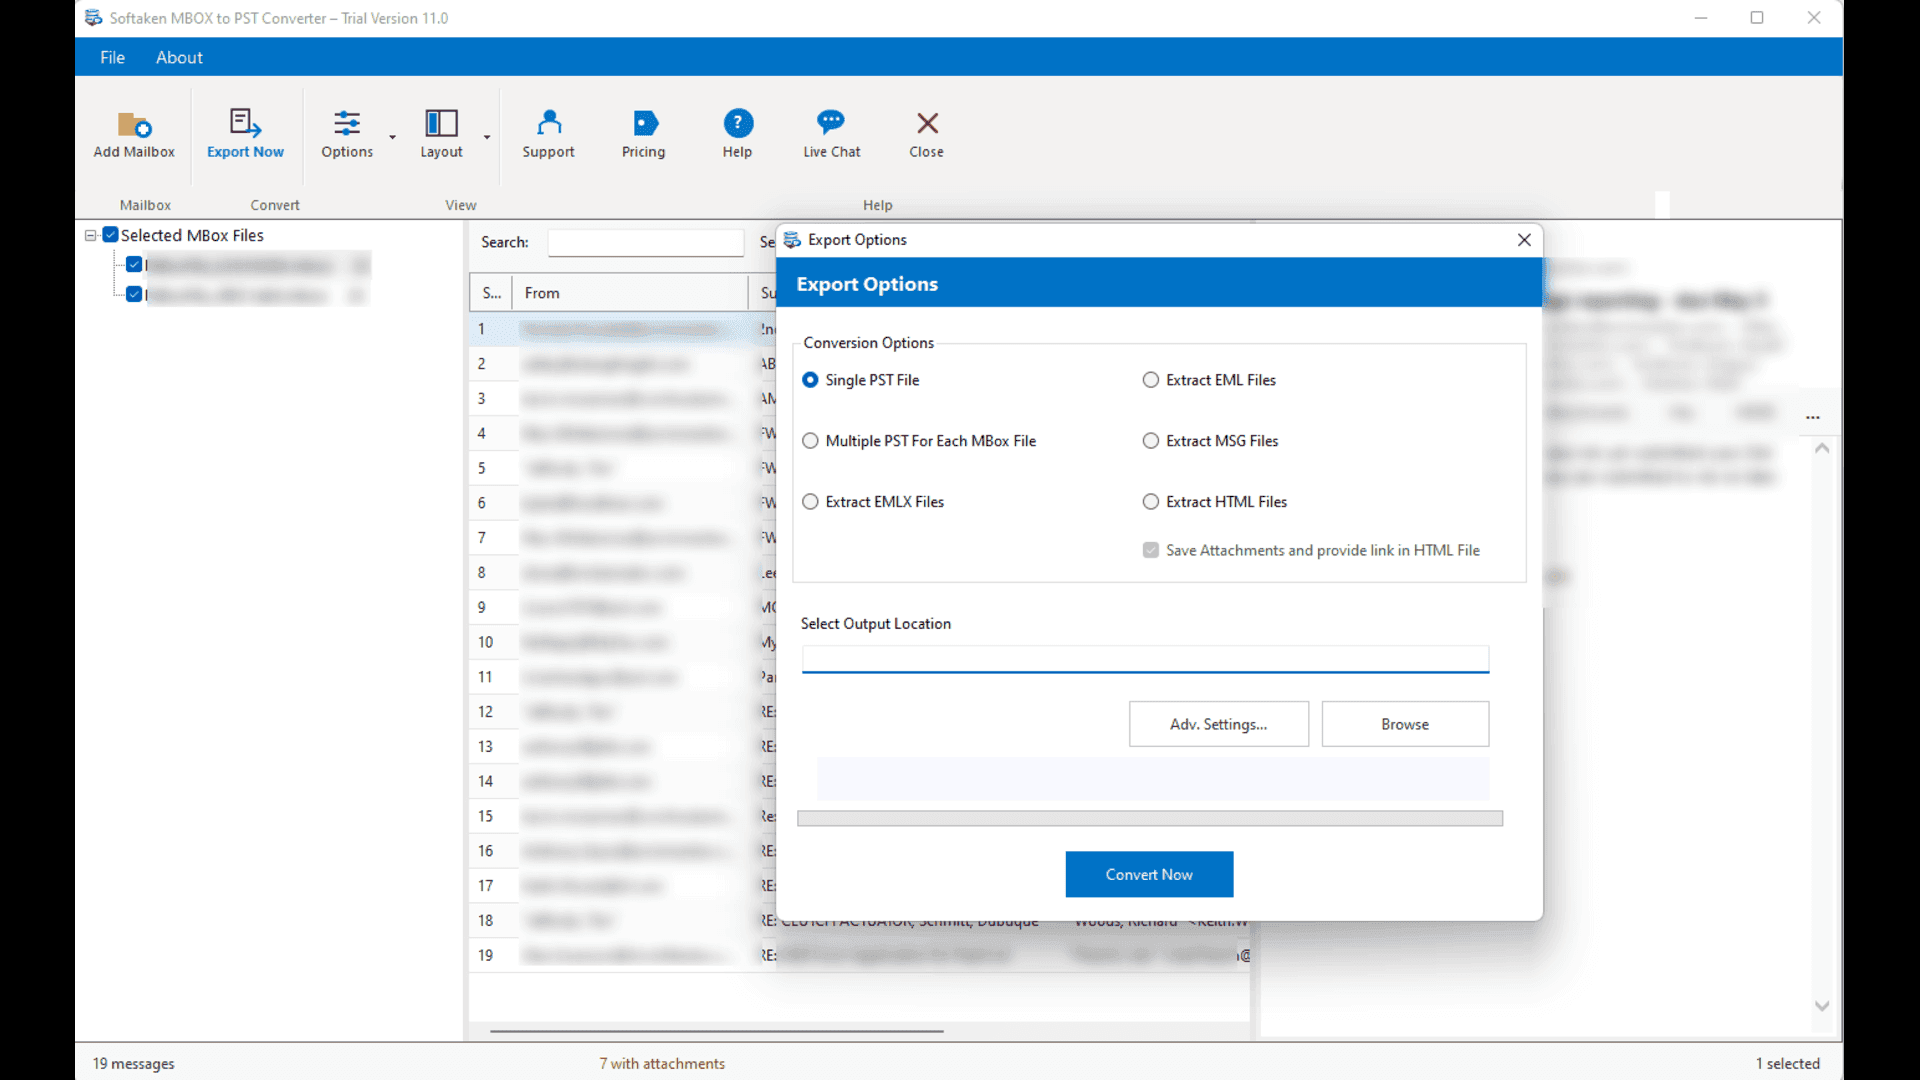Viewport: 1920px width, 1080px height.
Task: Click the Browse button
Action: (x=1405, y=724)
